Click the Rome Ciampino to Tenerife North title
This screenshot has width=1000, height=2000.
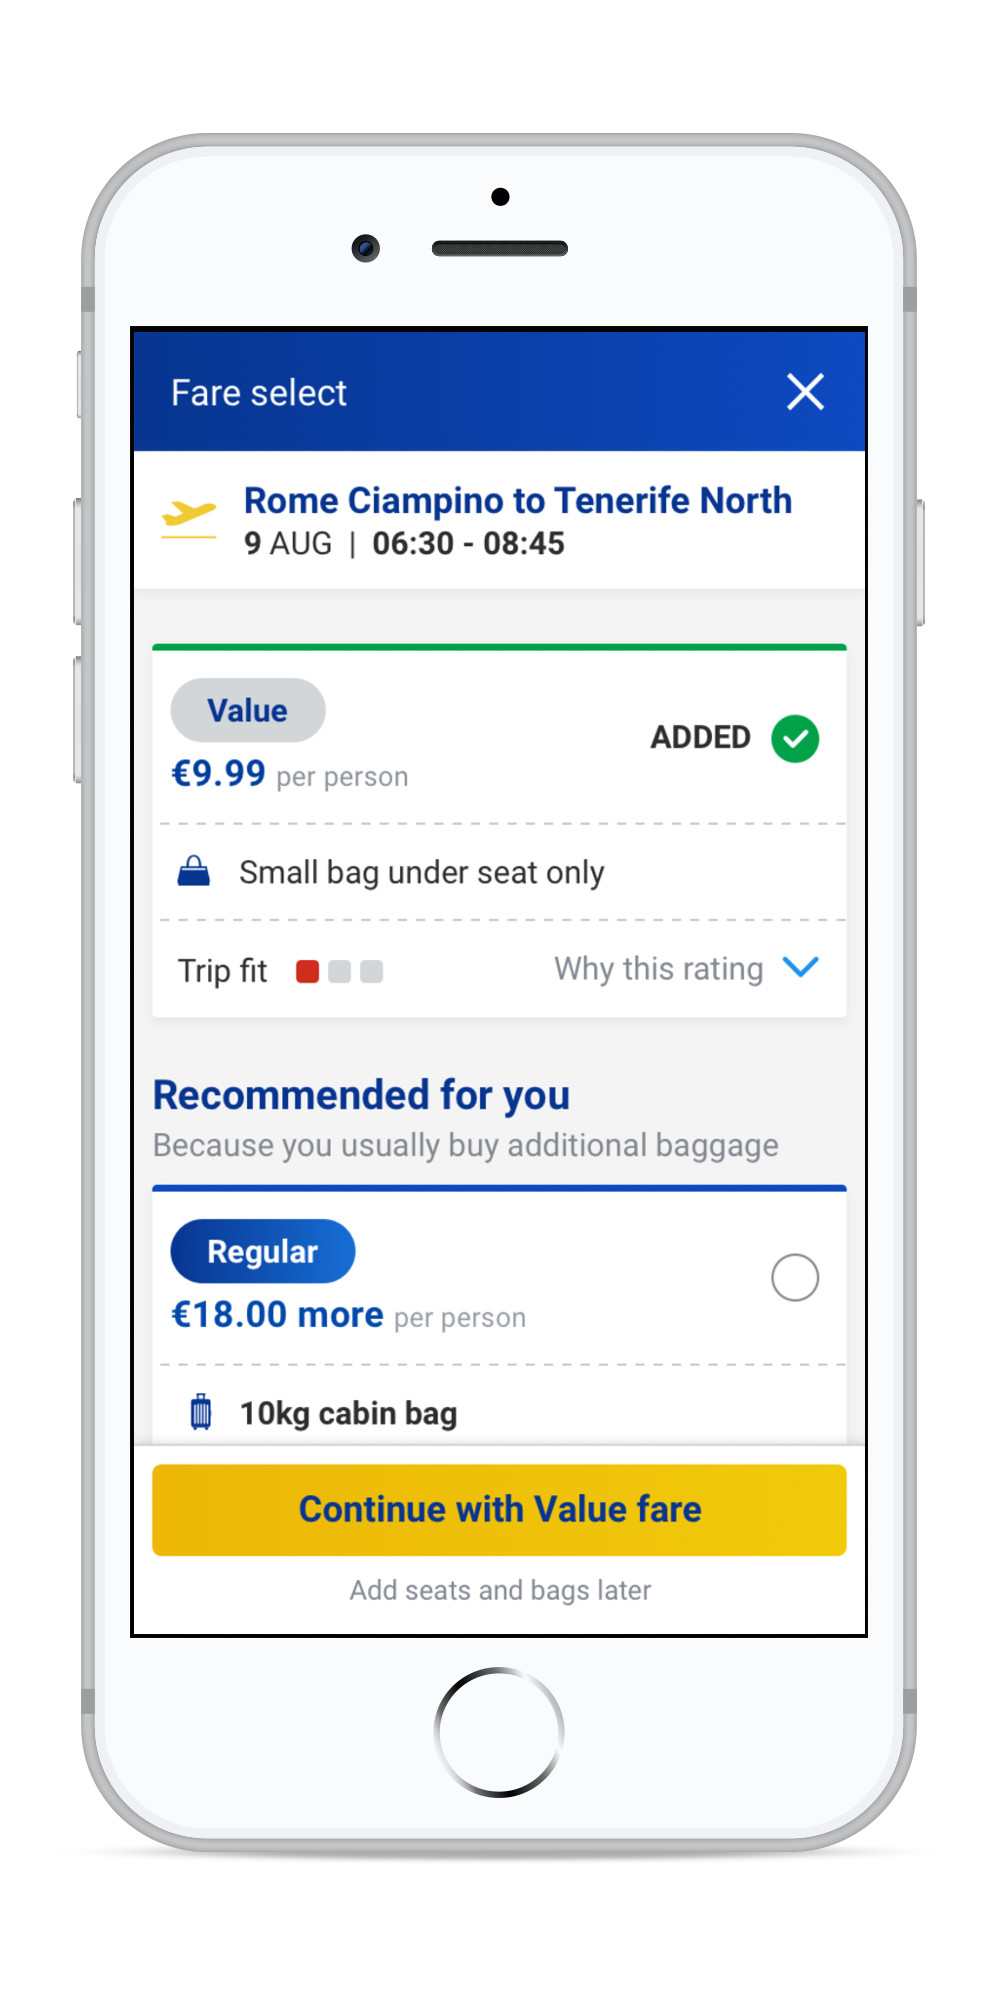517,500
